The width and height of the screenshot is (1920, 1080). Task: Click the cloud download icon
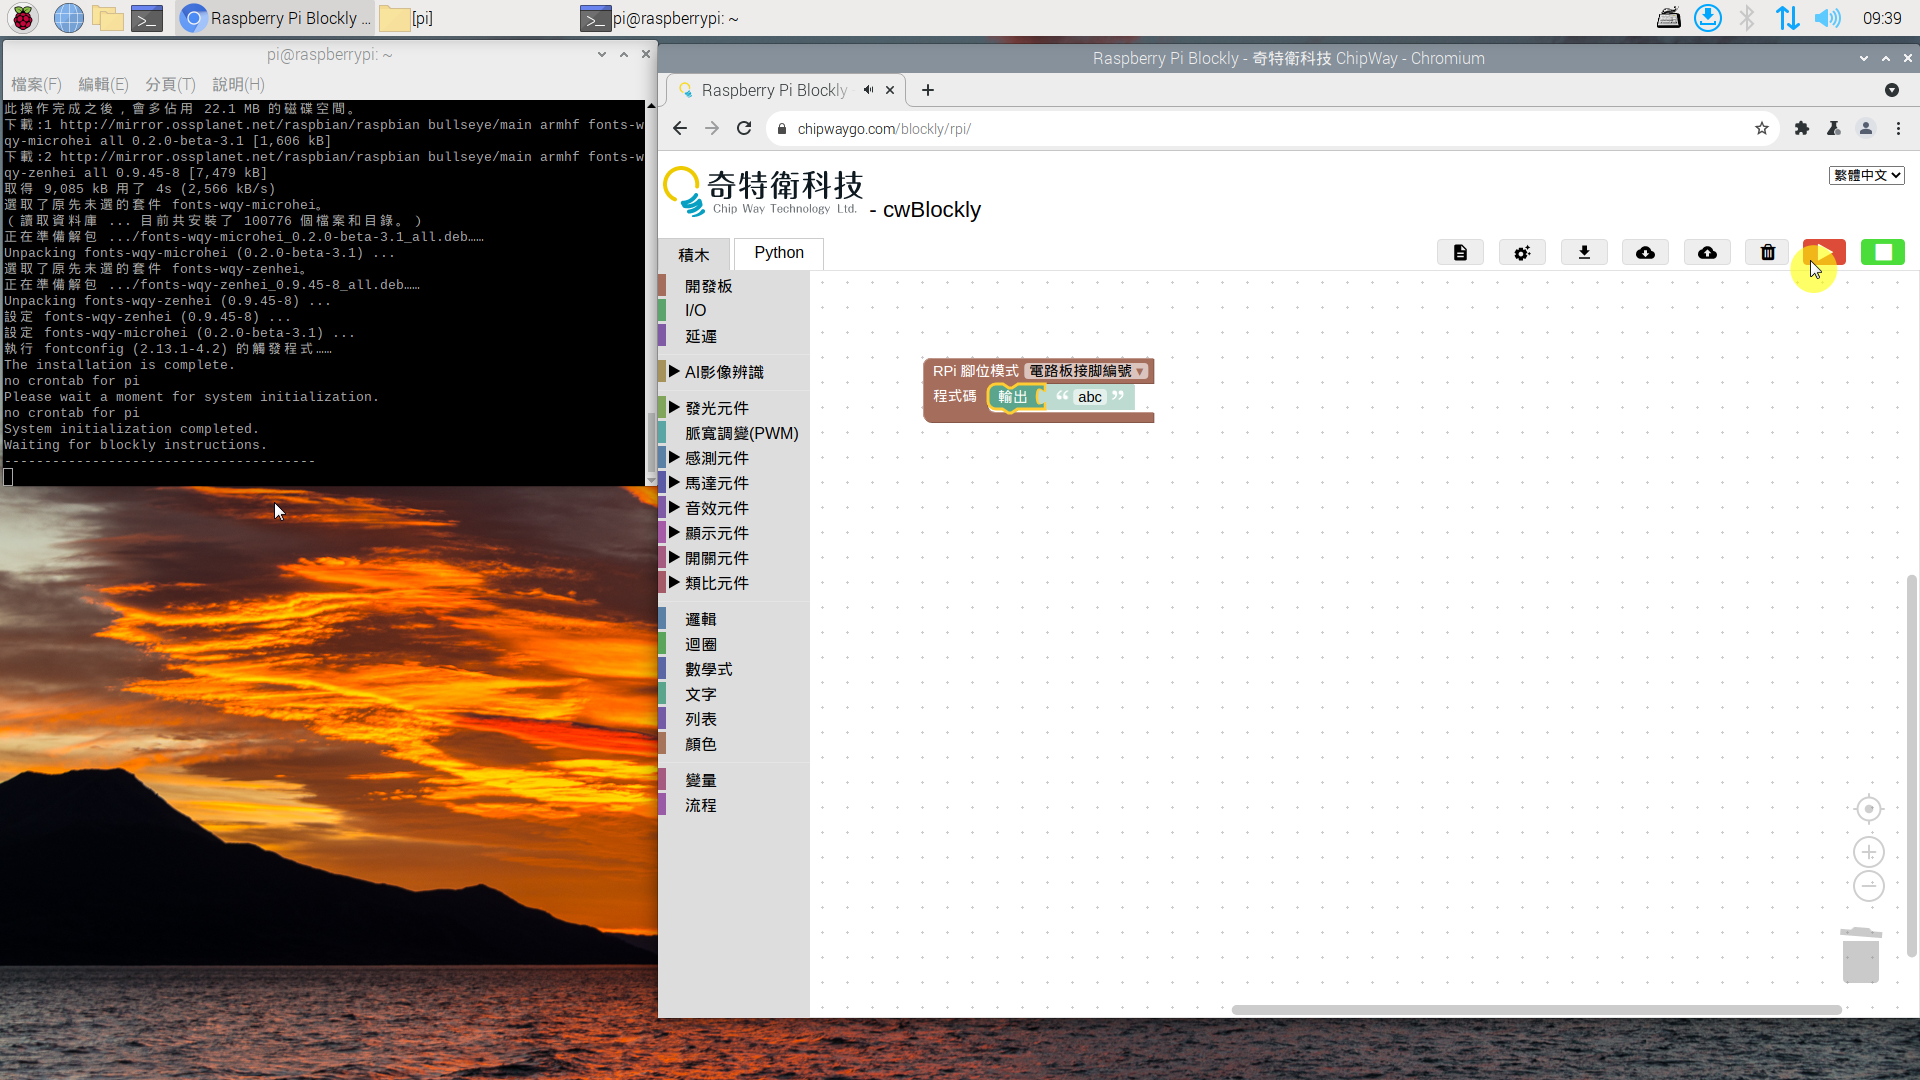click(1645, 252)
